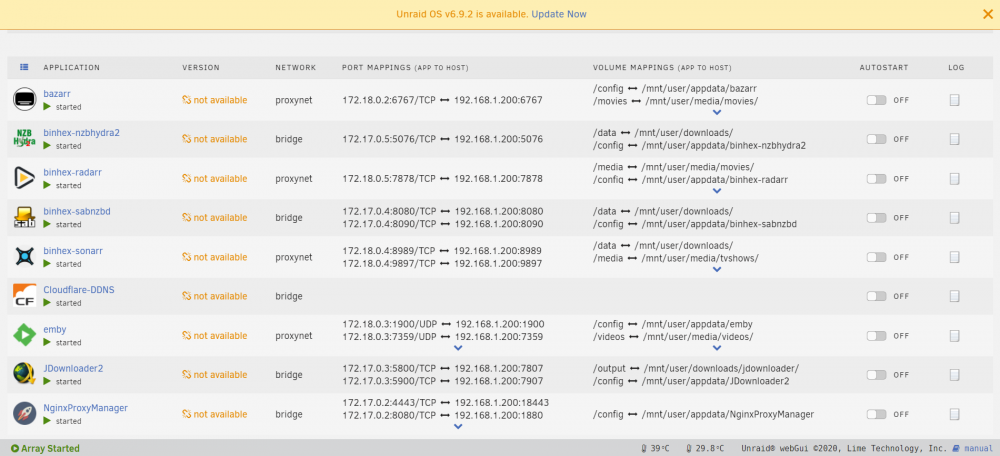1000x456 pixels.
Task: Click /mnt/user/appdata/NginxProxyManager volume path
Action: (x=728, y=414)
